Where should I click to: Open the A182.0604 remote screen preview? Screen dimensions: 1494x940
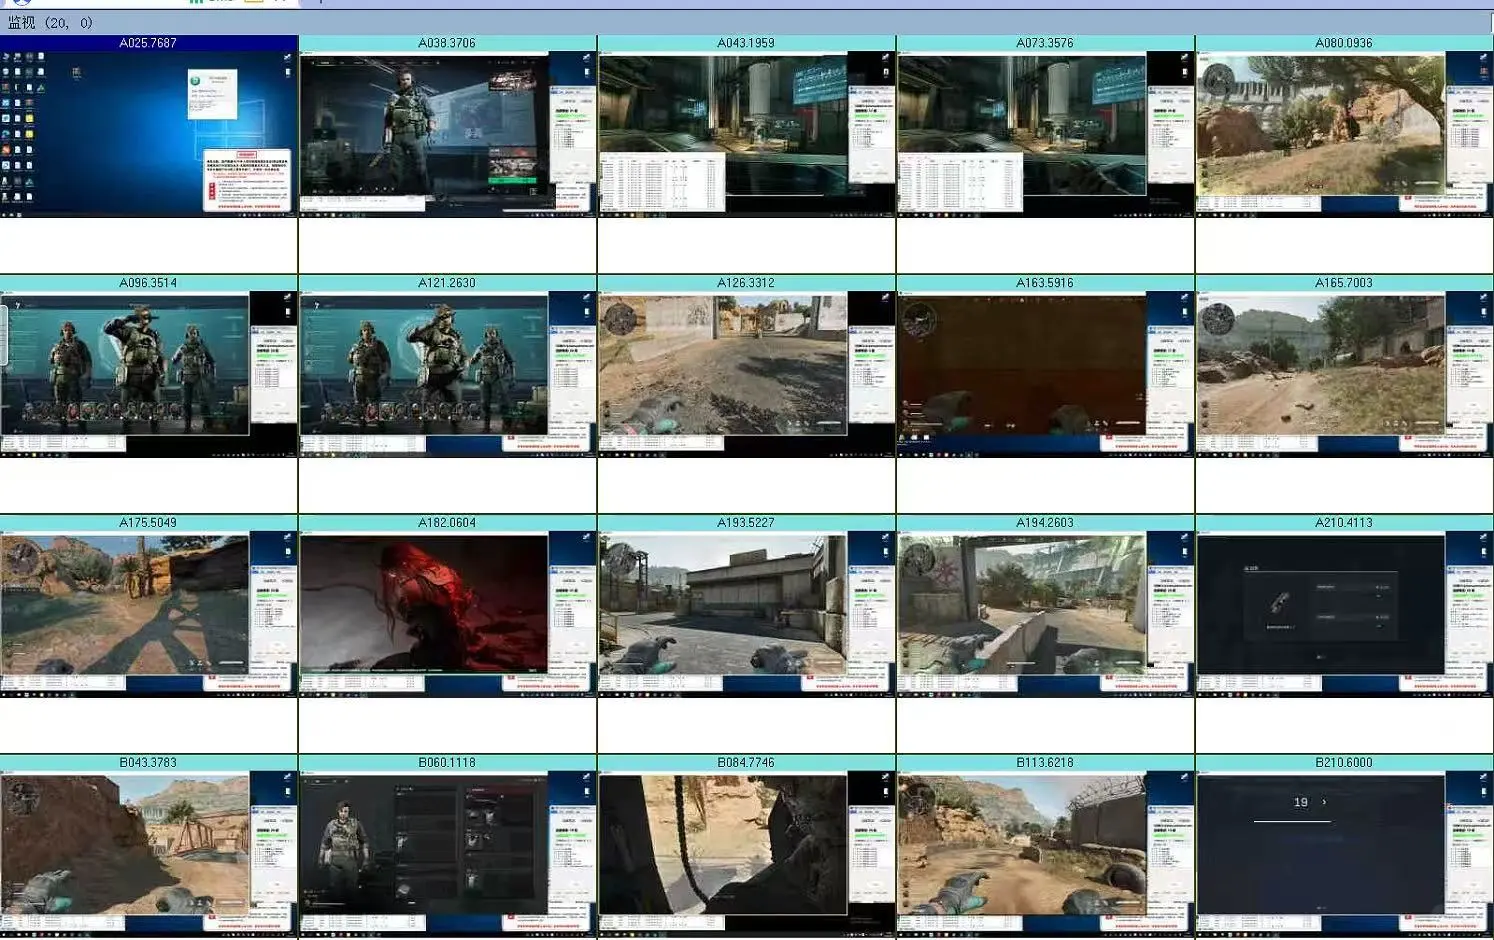click(447, 614)
